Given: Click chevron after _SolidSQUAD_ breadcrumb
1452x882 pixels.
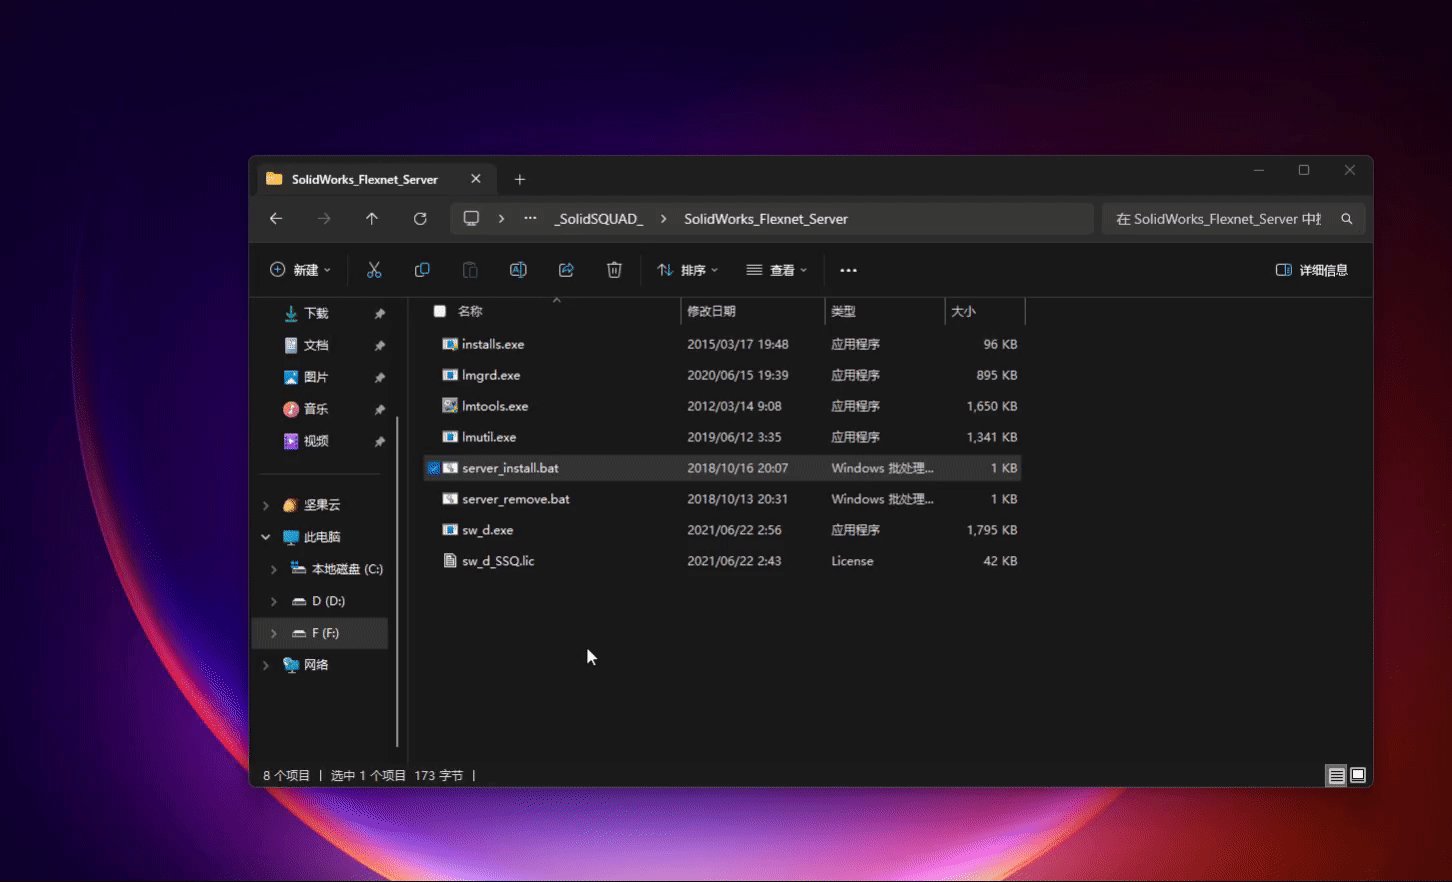Looking at the screenshot, I should click(x=663, y=219).
